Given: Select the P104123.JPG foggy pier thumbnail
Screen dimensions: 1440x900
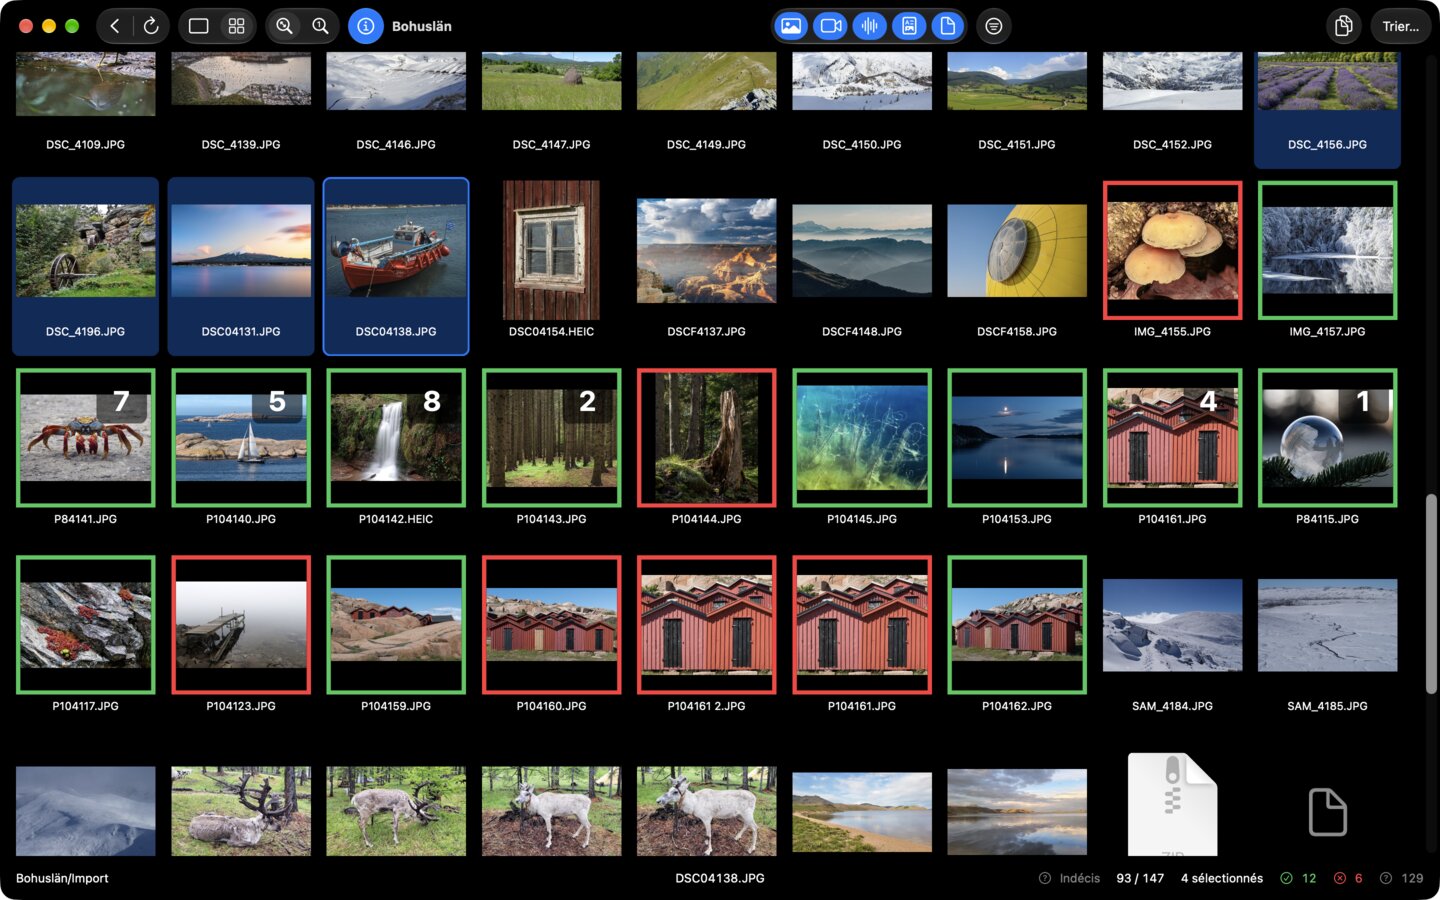Looking at the screenshot, I should tap(241, 625).
